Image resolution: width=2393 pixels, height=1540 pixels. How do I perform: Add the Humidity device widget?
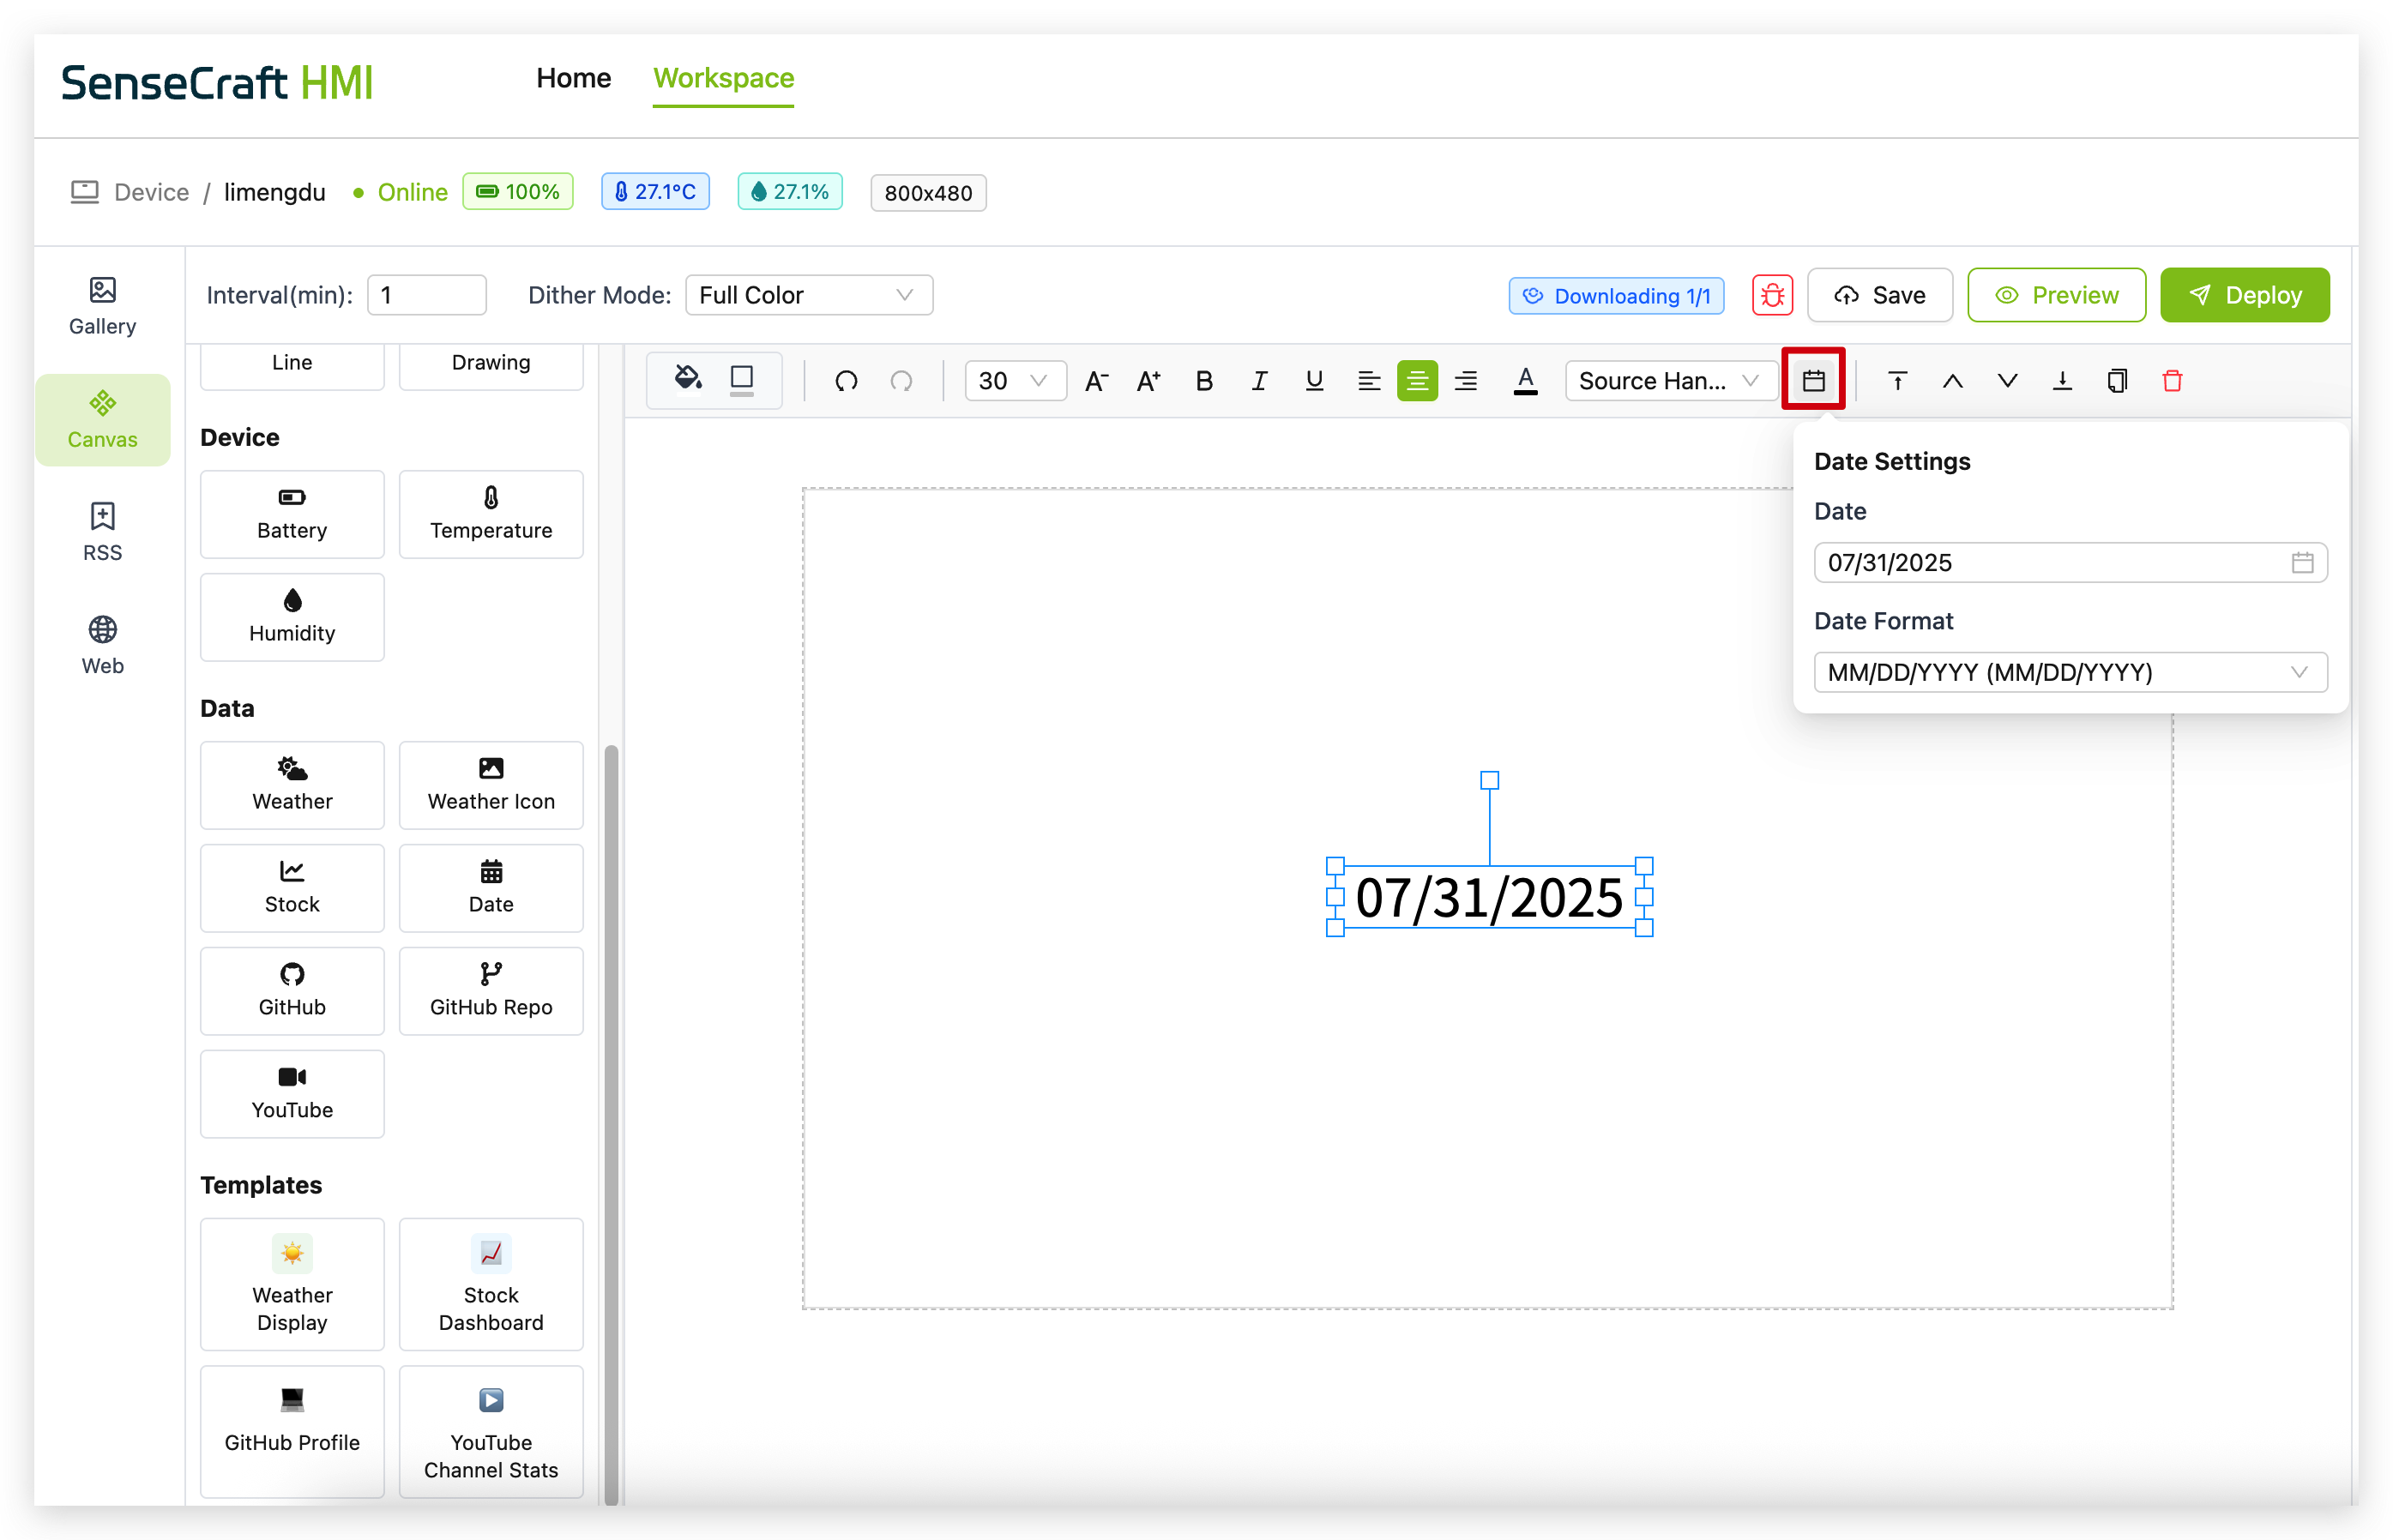(x=292, y=617)
